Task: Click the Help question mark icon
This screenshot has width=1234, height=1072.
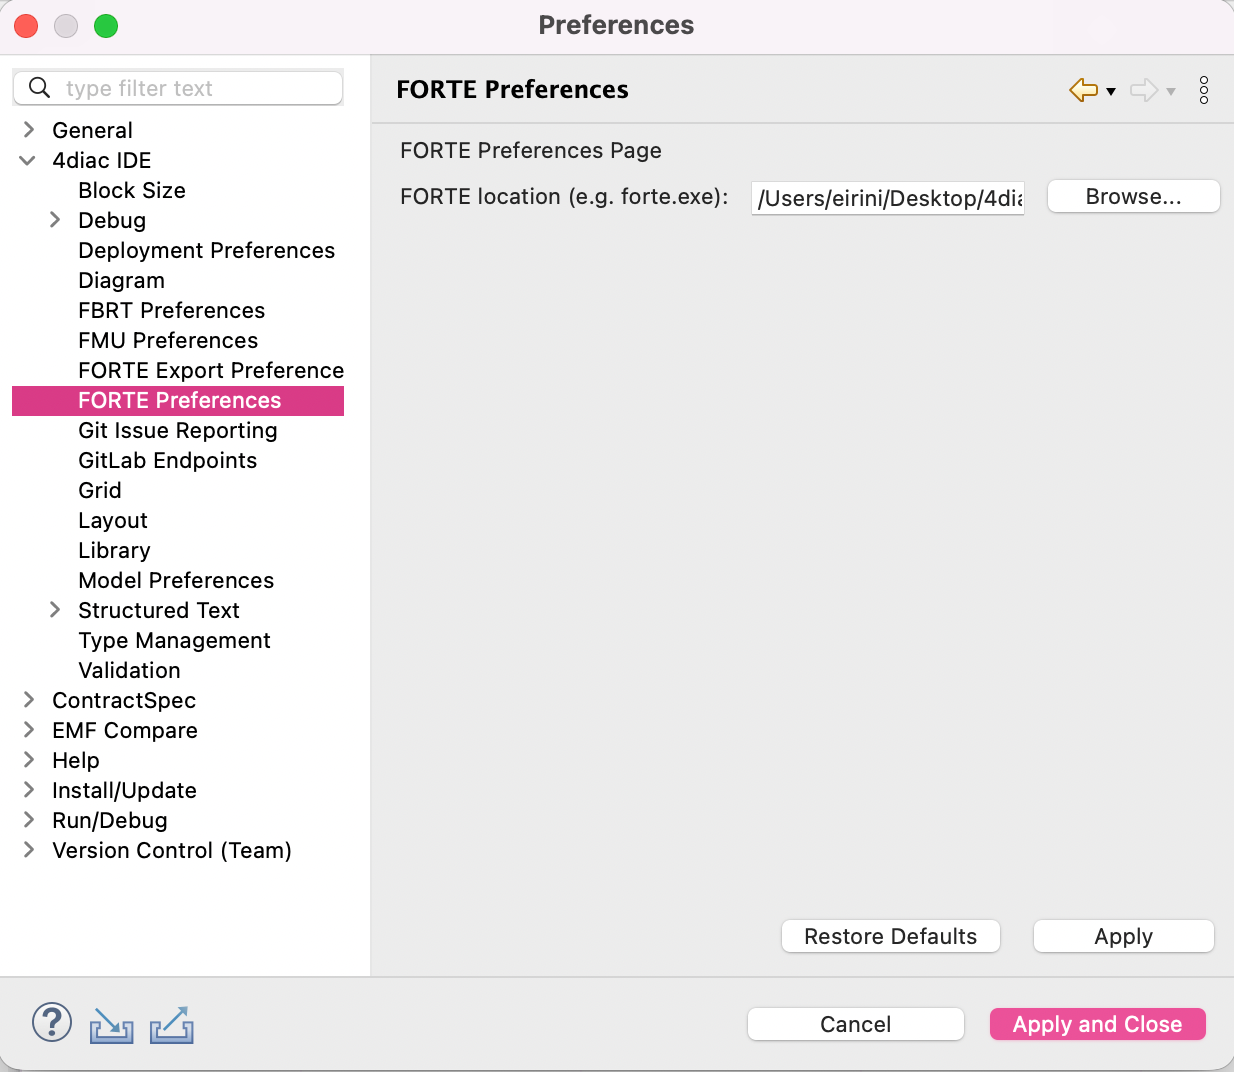Action: (52, 1023)
